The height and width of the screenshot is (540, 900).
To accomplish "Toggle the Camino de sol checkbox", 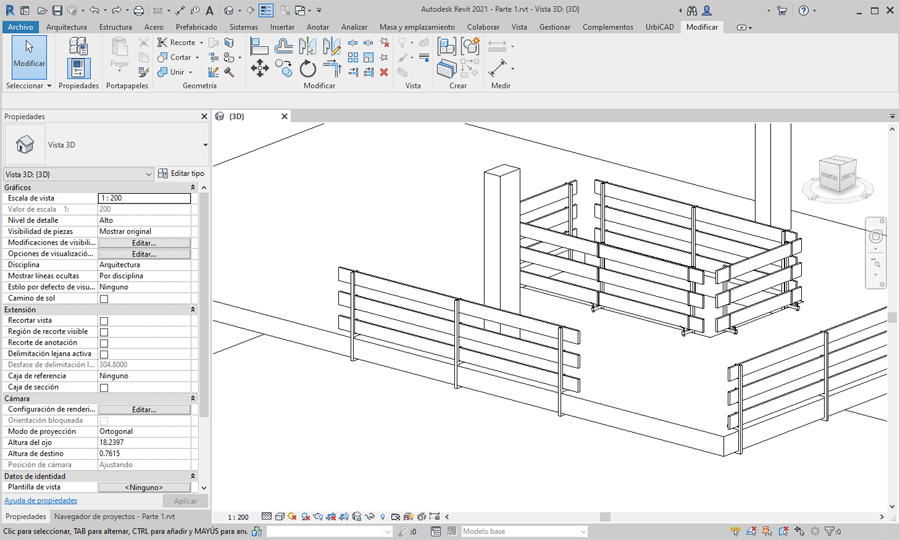I will pyautogui.click(x=104, y=299).
